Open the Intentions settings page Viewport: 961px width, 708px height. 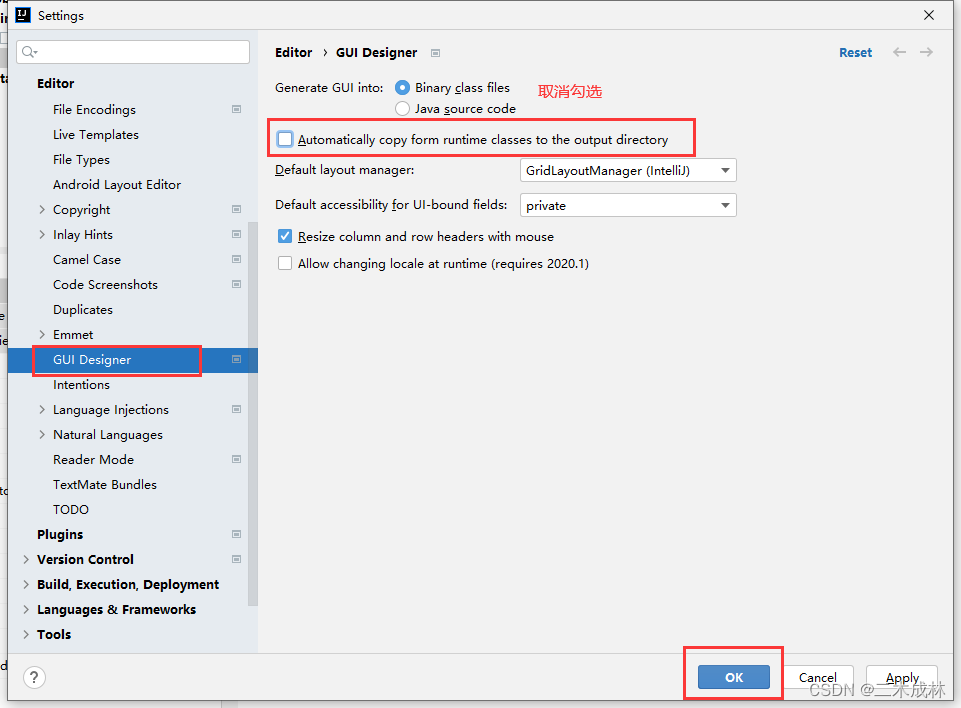tap(81, 384)
